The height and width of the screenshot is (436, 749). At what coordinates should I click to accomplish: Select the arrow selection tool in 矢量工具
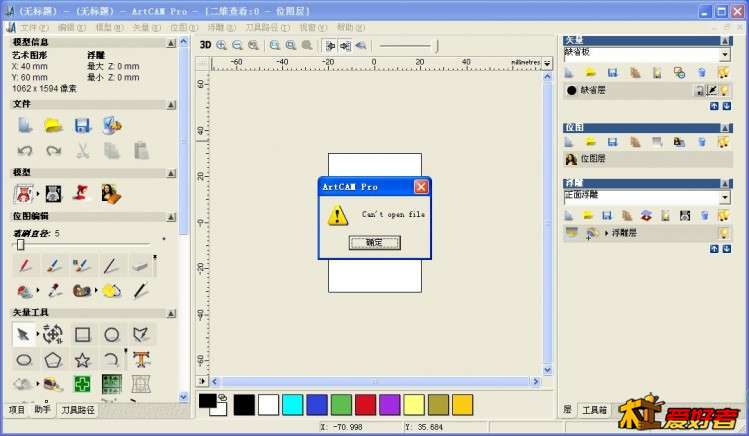coord(23,335)
